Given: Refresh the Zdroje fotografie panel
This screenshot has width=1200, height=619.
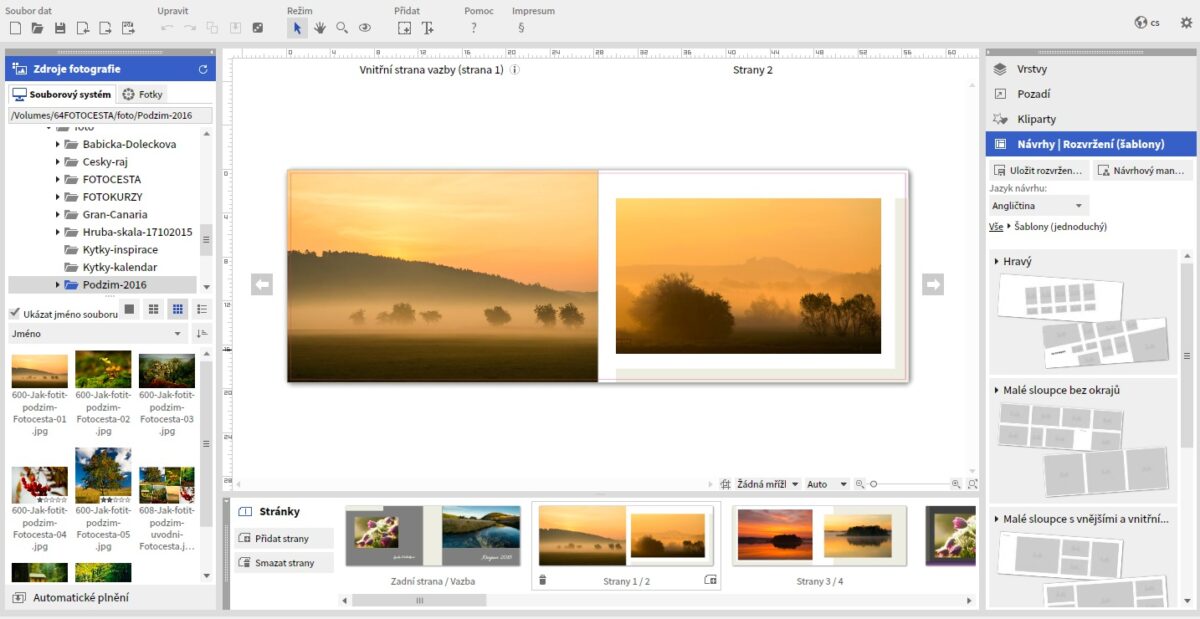Looking at the screenshot, I should 203,69.
